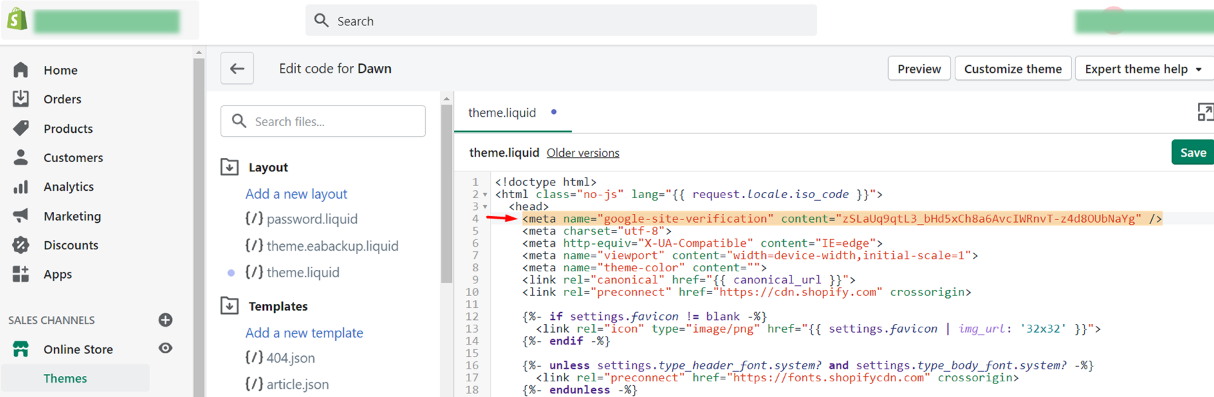View online store with eye icon
Image resolution: width=1214 pixels, height=397 pixels.
pyautogui.click(x=166, y=349)
